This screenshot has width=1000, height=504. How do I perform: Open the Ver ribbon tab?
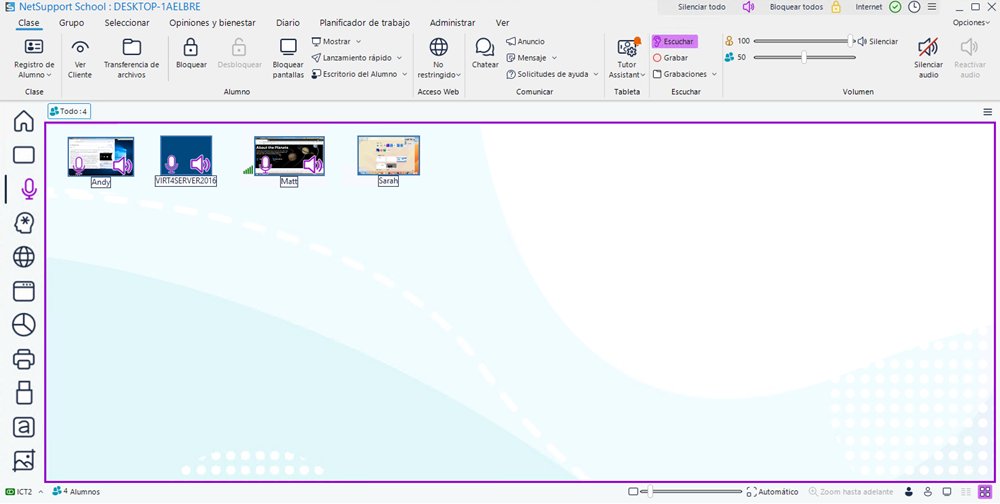(x=503, y=23)
